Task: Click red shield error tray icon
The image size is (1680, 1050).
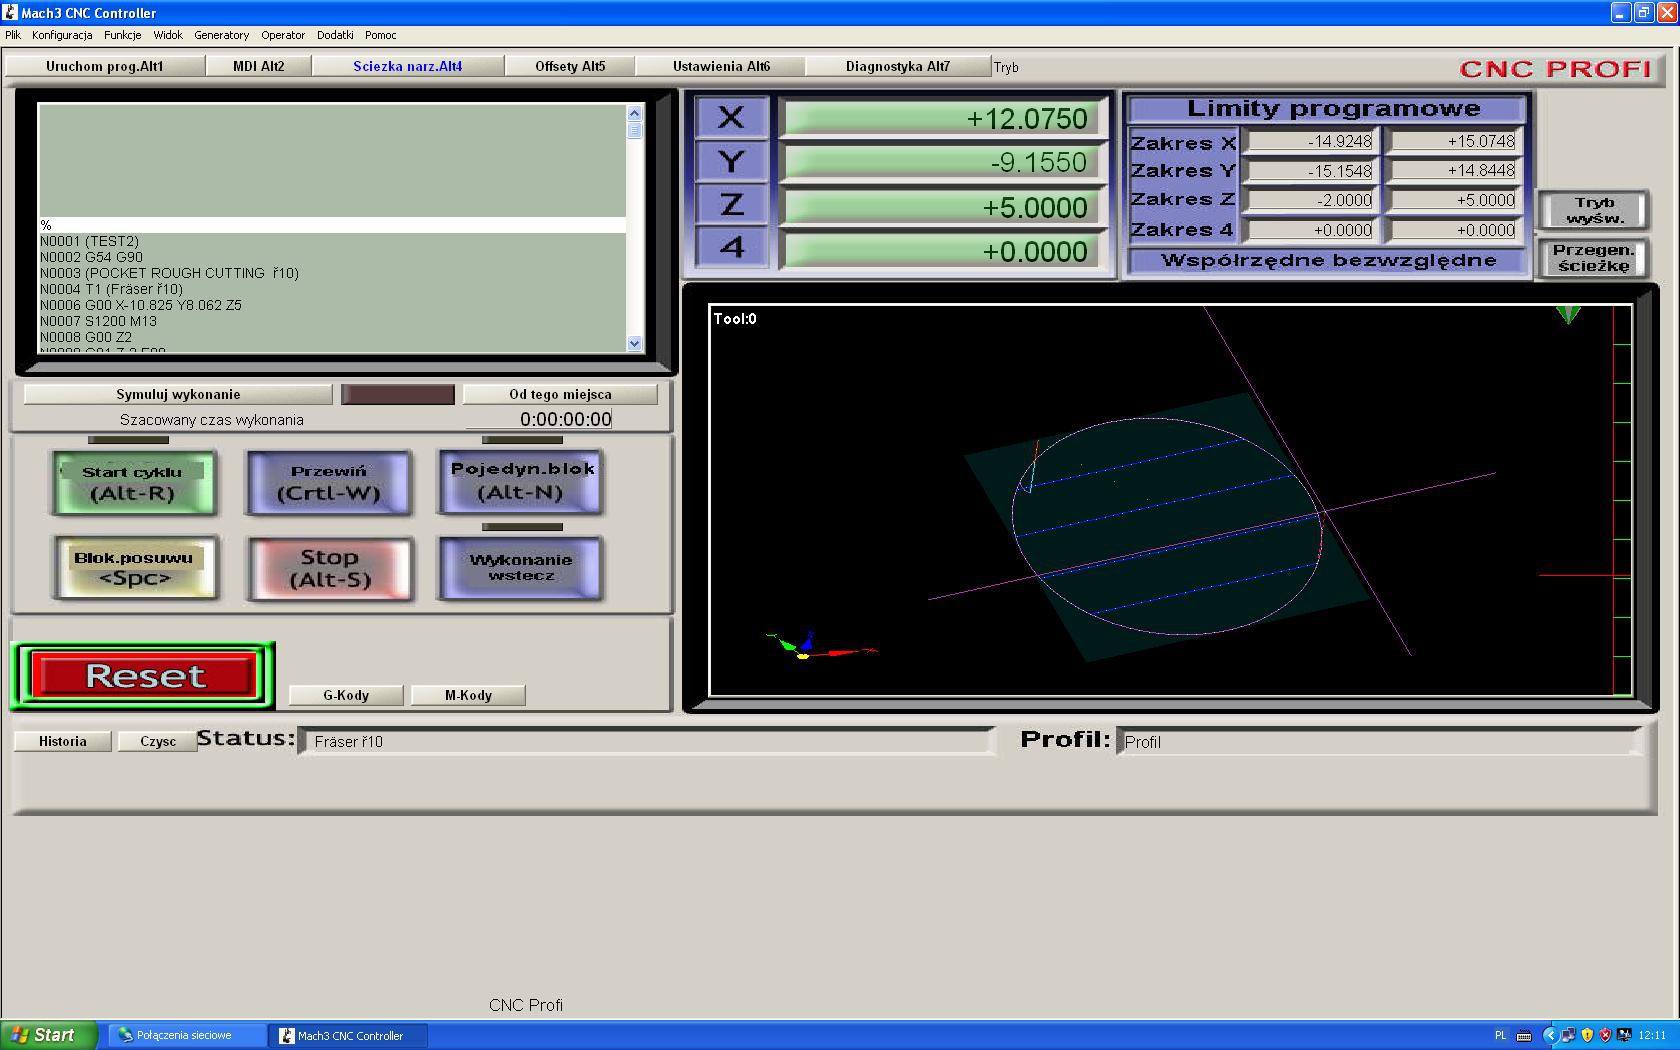Action: (1605, 1035)
